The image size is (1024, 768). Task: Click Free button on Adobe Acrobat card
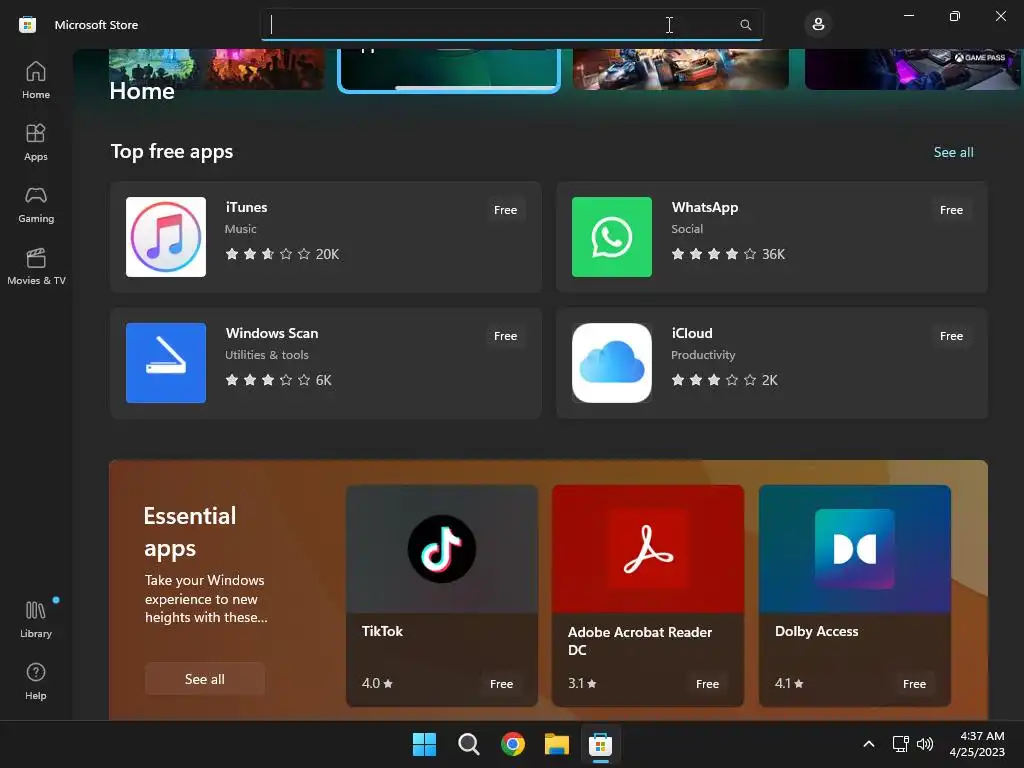[707, 684]
